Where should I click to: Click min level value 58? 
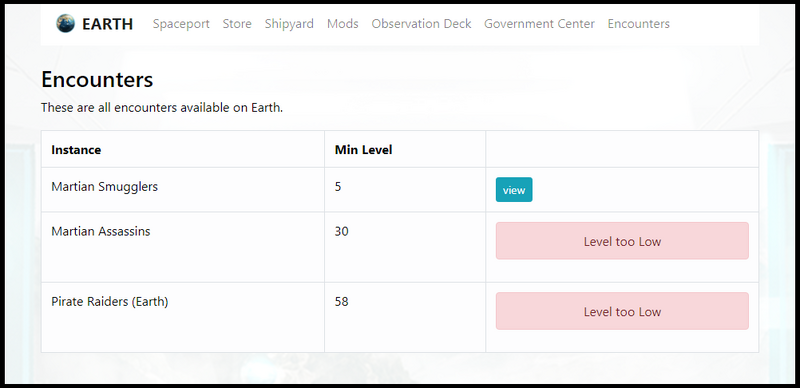[x=341, y=302]
